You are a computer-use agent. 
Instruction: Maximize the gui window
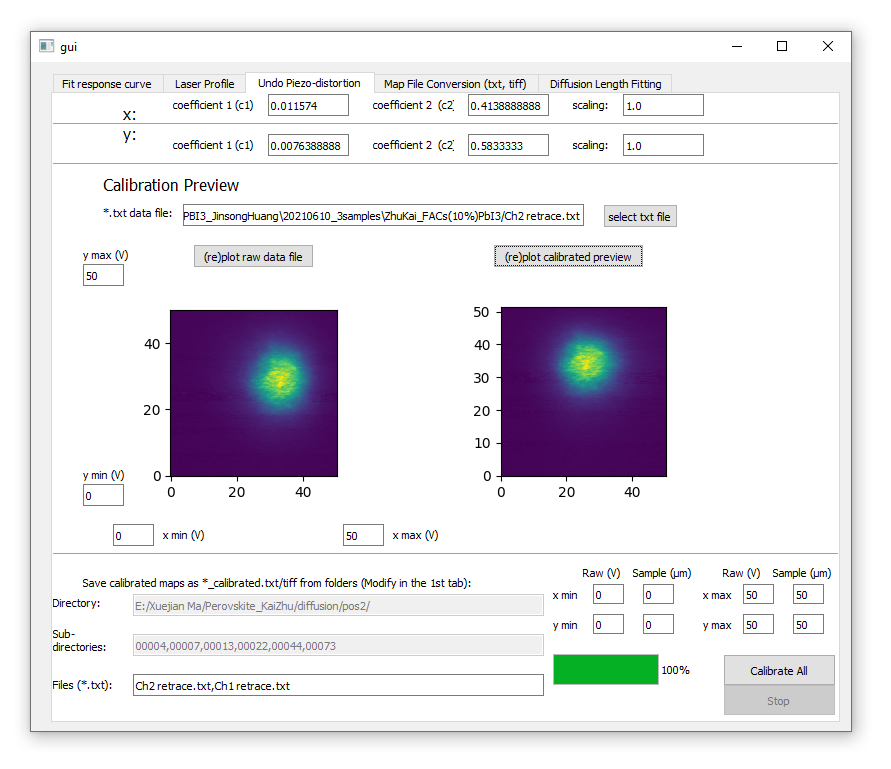782,46
